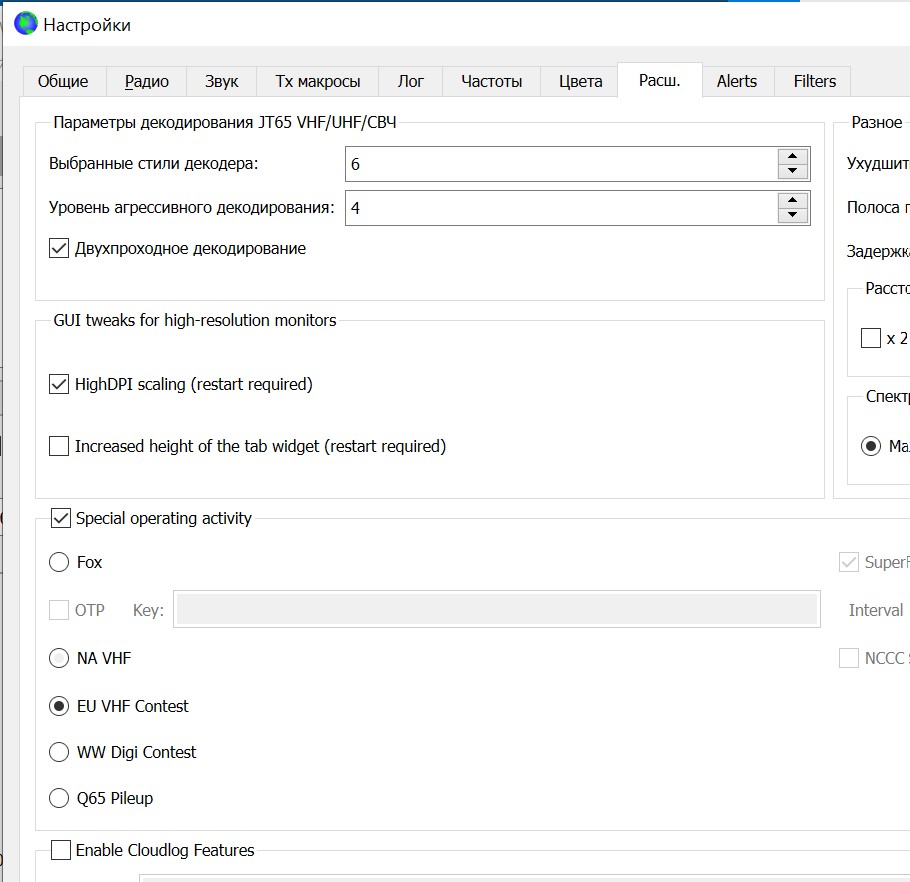Enable Increased height of the tab widget

click(x=59, y=446)
